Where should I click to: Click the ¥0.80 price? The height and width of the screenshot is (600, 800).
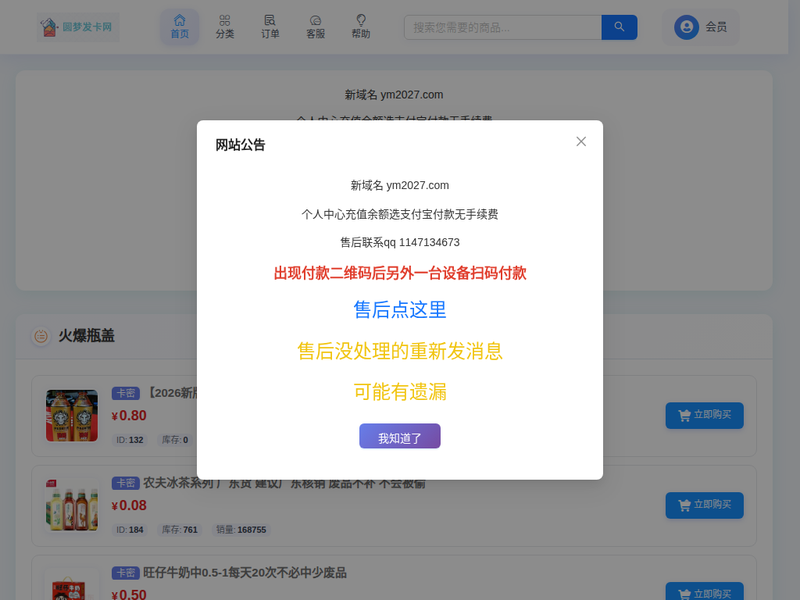click(x=129, y=416)
